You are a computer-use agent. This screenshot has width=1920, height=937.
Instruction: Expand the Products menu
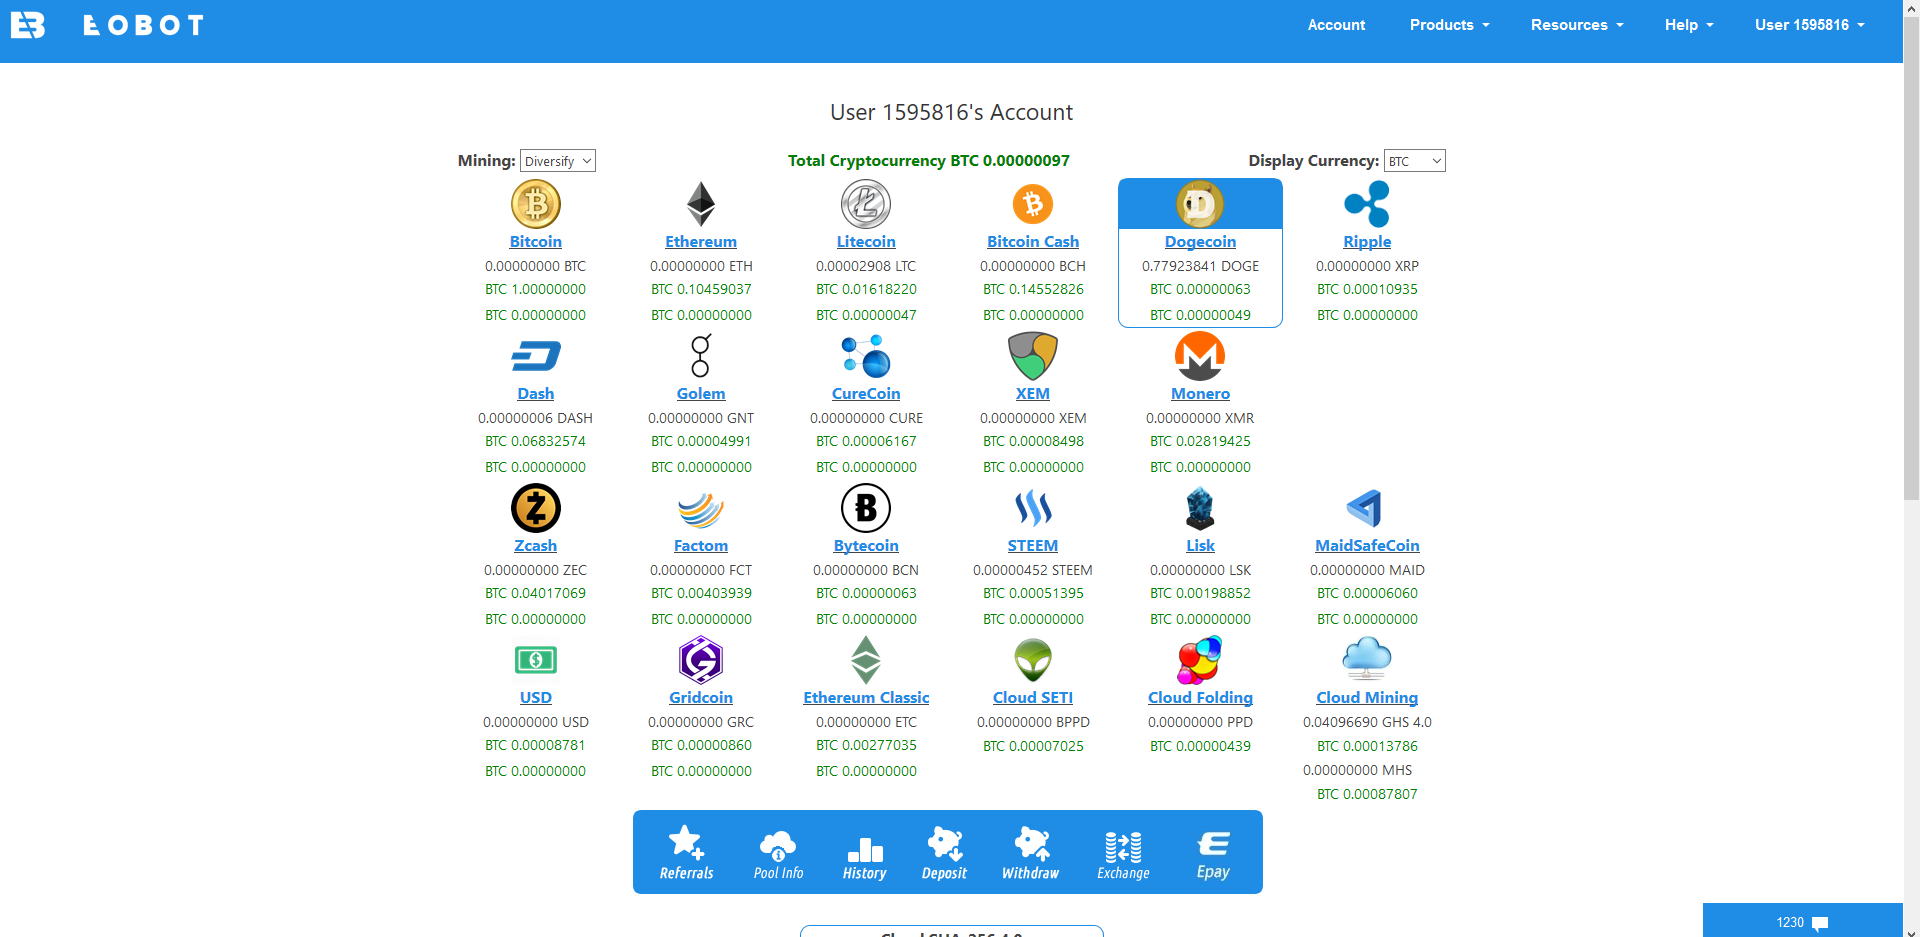[x=1450, y=25]
